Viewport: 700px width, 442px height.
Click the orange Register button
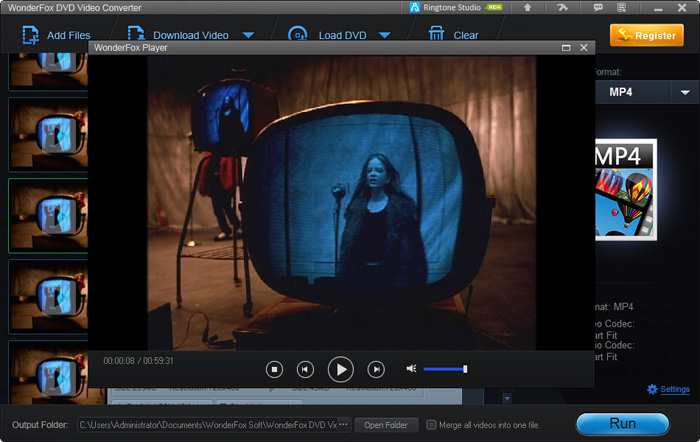click(646, 35)
